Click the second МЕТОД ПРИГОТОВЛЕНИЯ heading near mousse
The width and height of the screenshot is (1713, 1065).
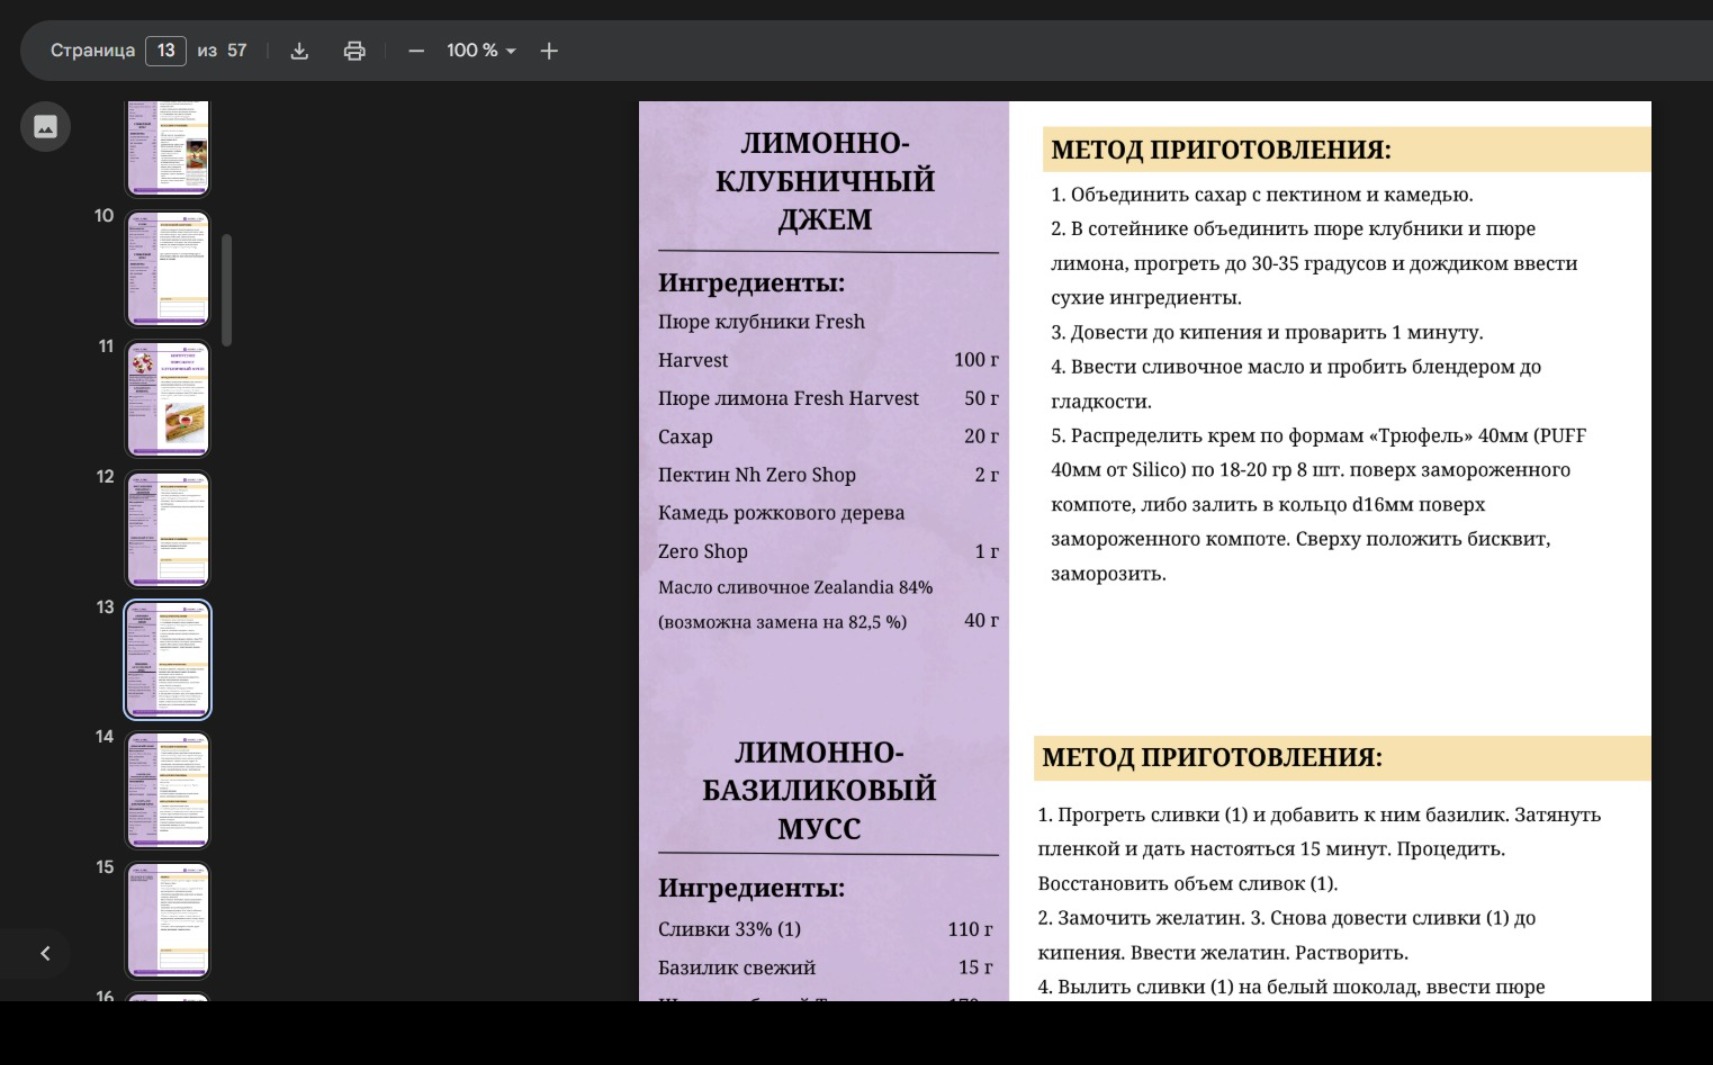(1212, 757)
